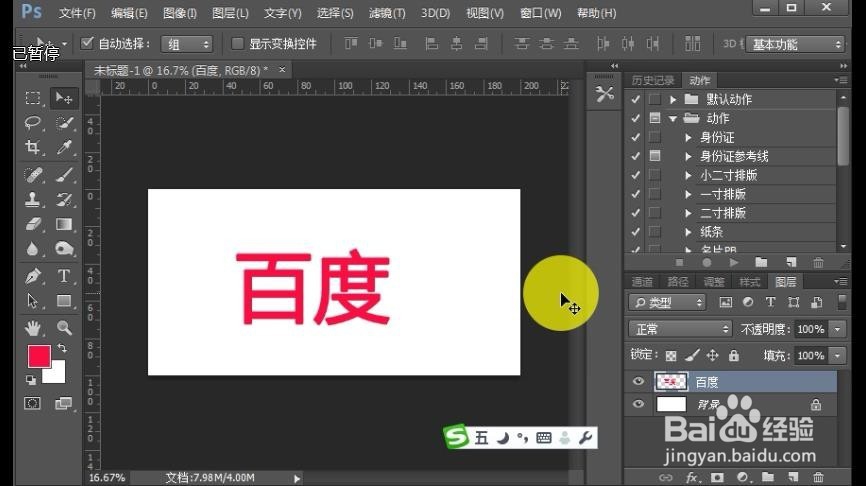Toggle Auto-Select checkbox
This screenshot has height=486, width=866.
[x=87, y=43]
